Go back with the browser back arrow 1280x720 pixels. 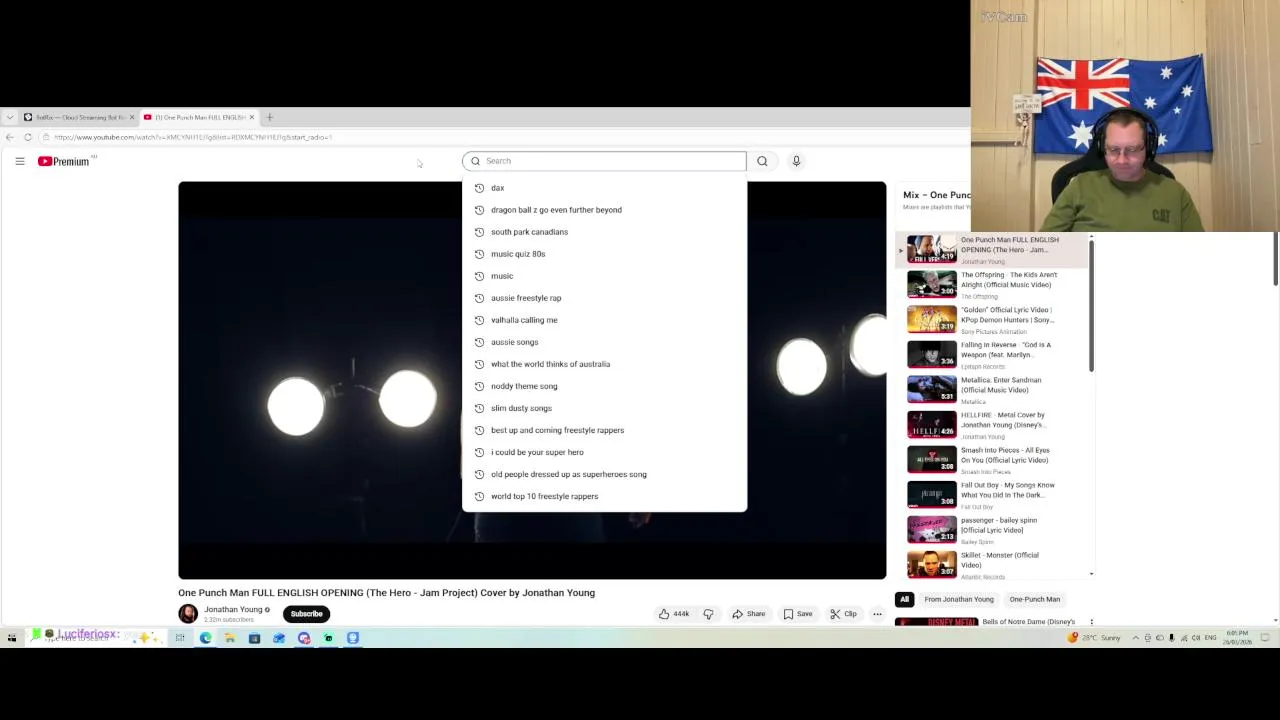coord(10,137)
